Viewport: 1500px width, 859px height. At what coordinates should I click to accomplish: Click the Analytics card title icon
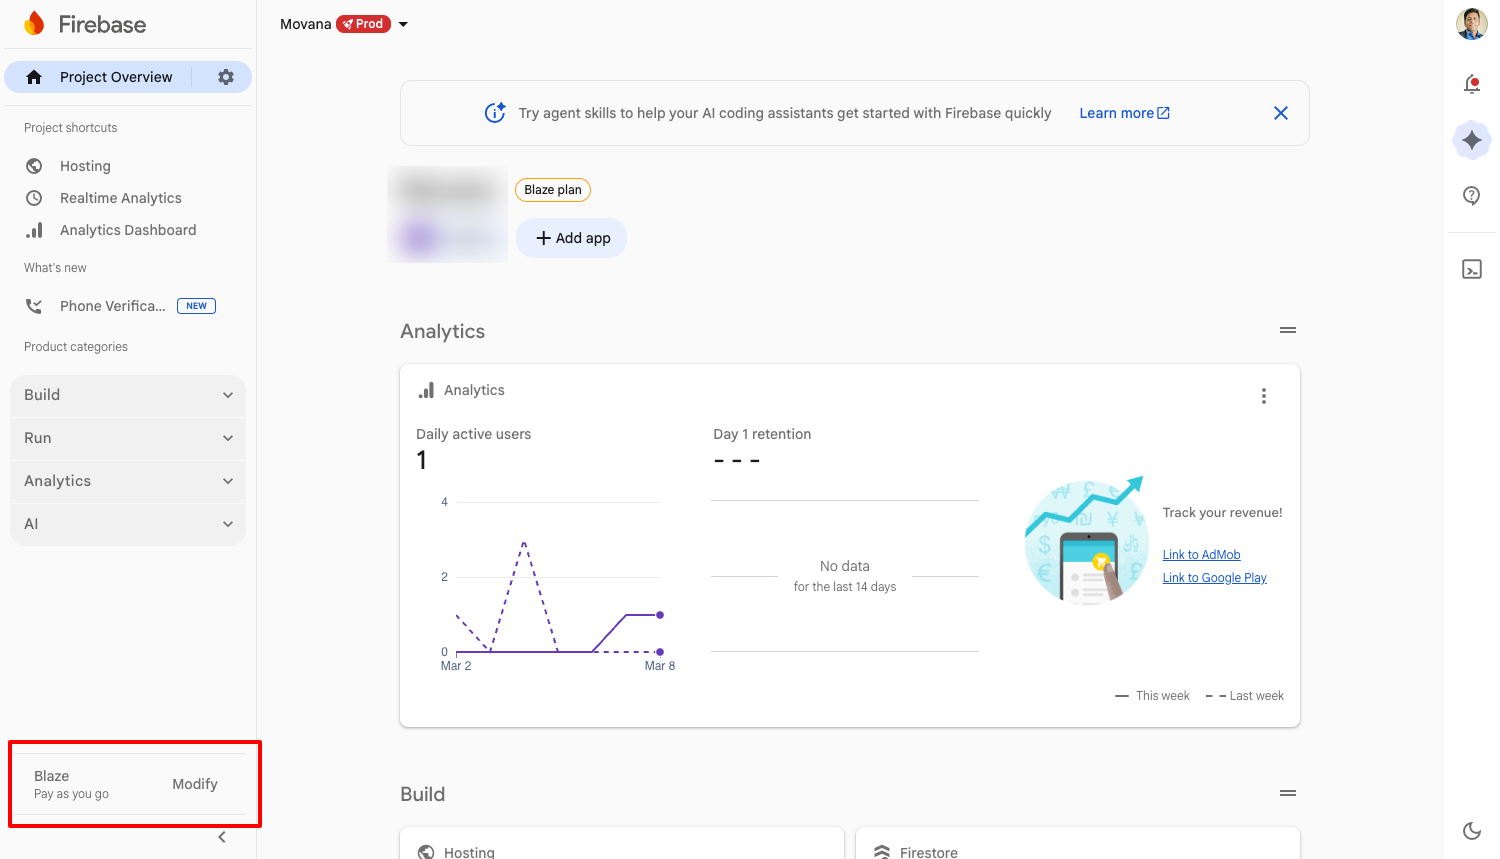tap(427, 390)
